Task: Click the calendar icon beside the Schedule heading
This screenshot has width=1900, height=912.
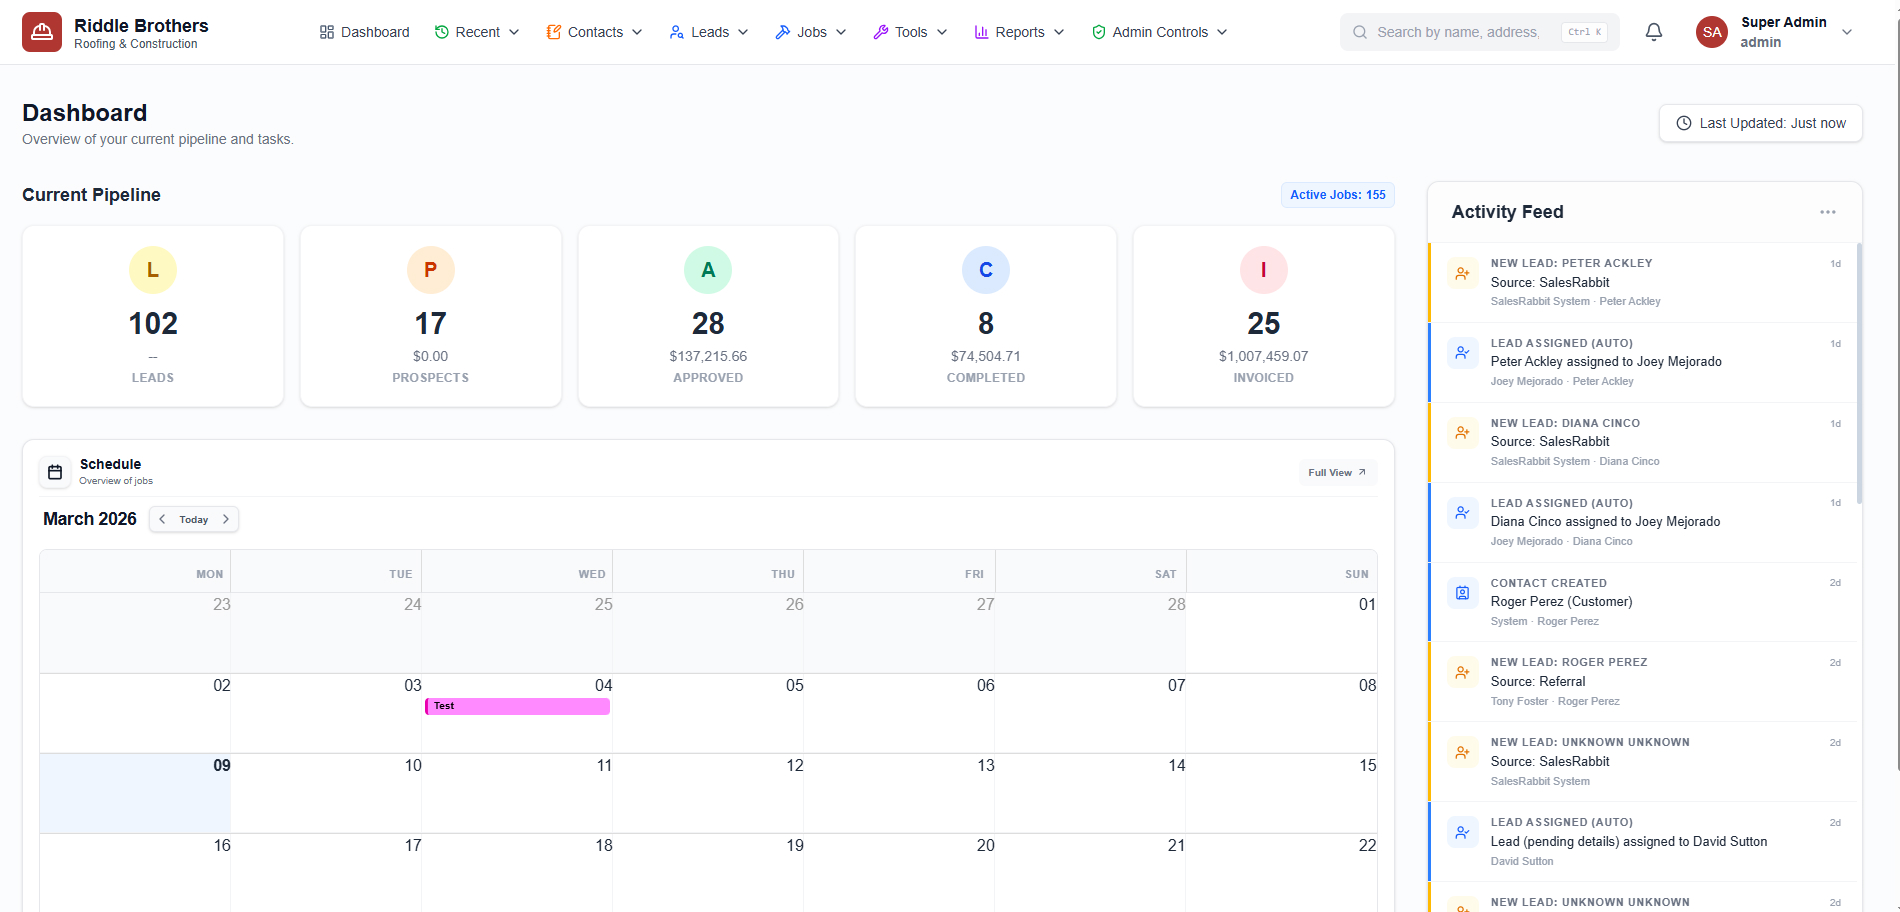Action: [54, 471]
